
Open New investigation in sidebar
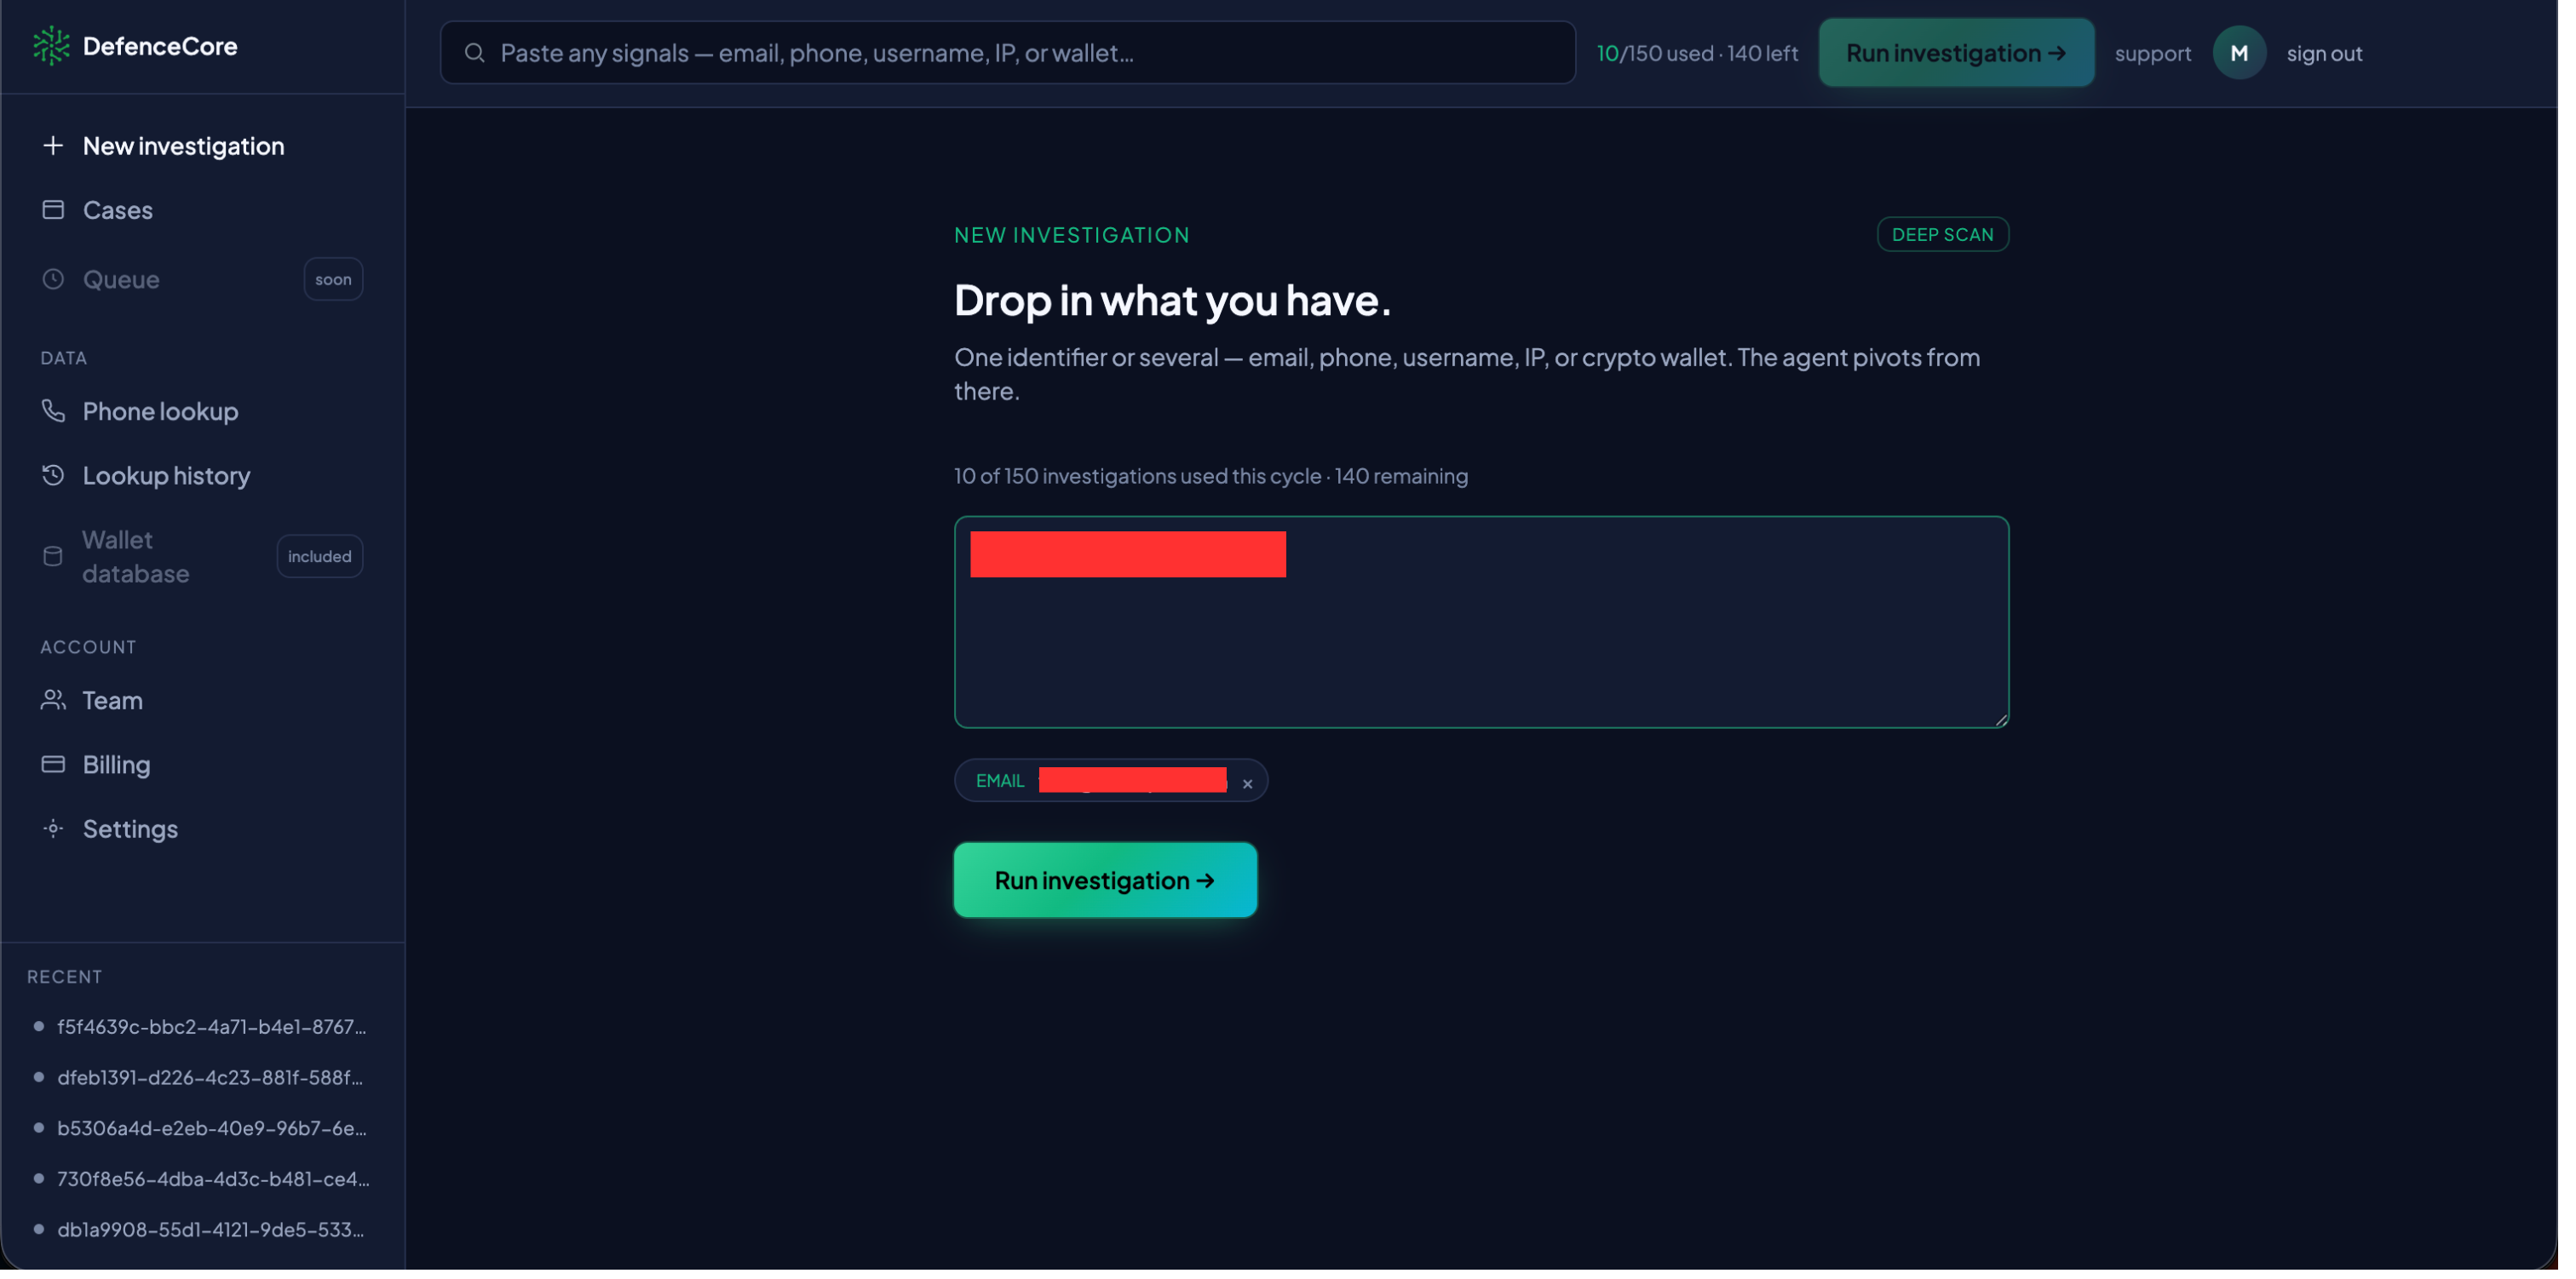(204, 146)
